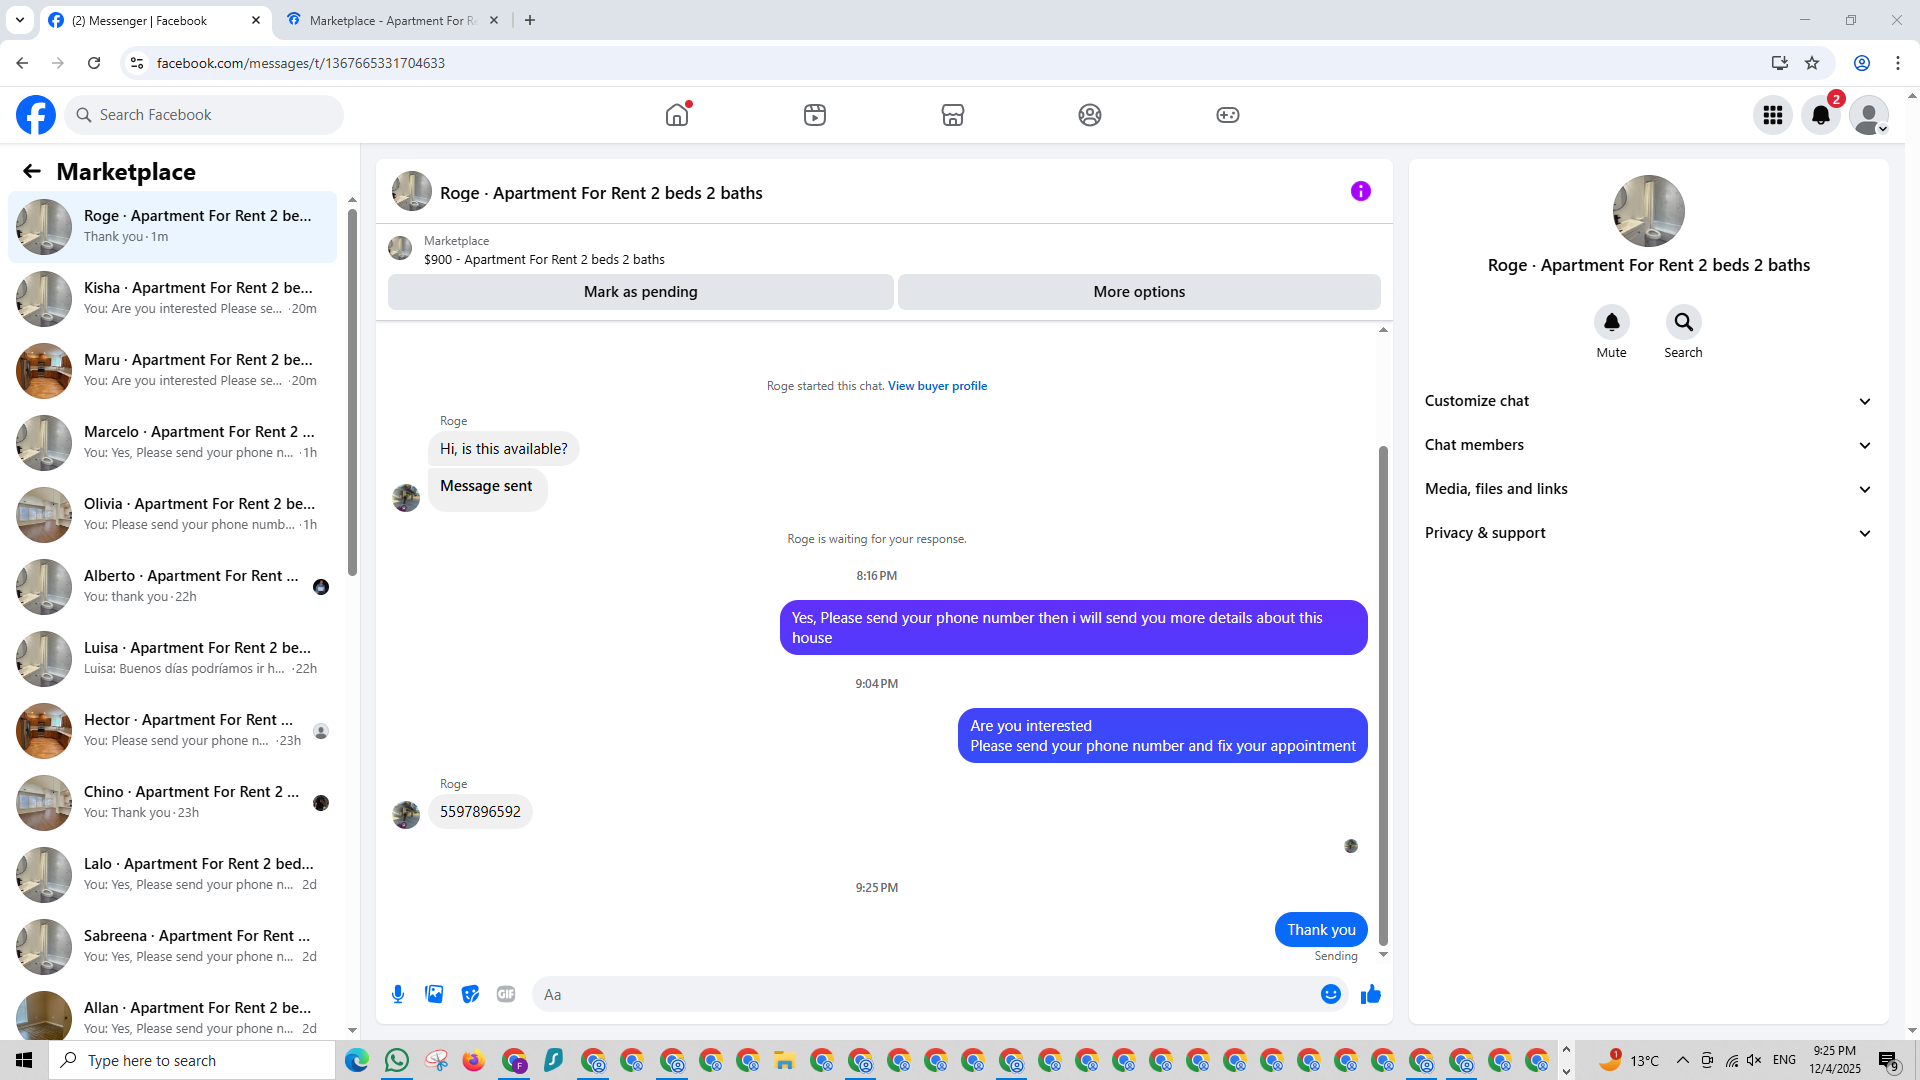Open the sticker picker icon
This screenshot has width=1920, height=1080.
click(x=470, y=994)
